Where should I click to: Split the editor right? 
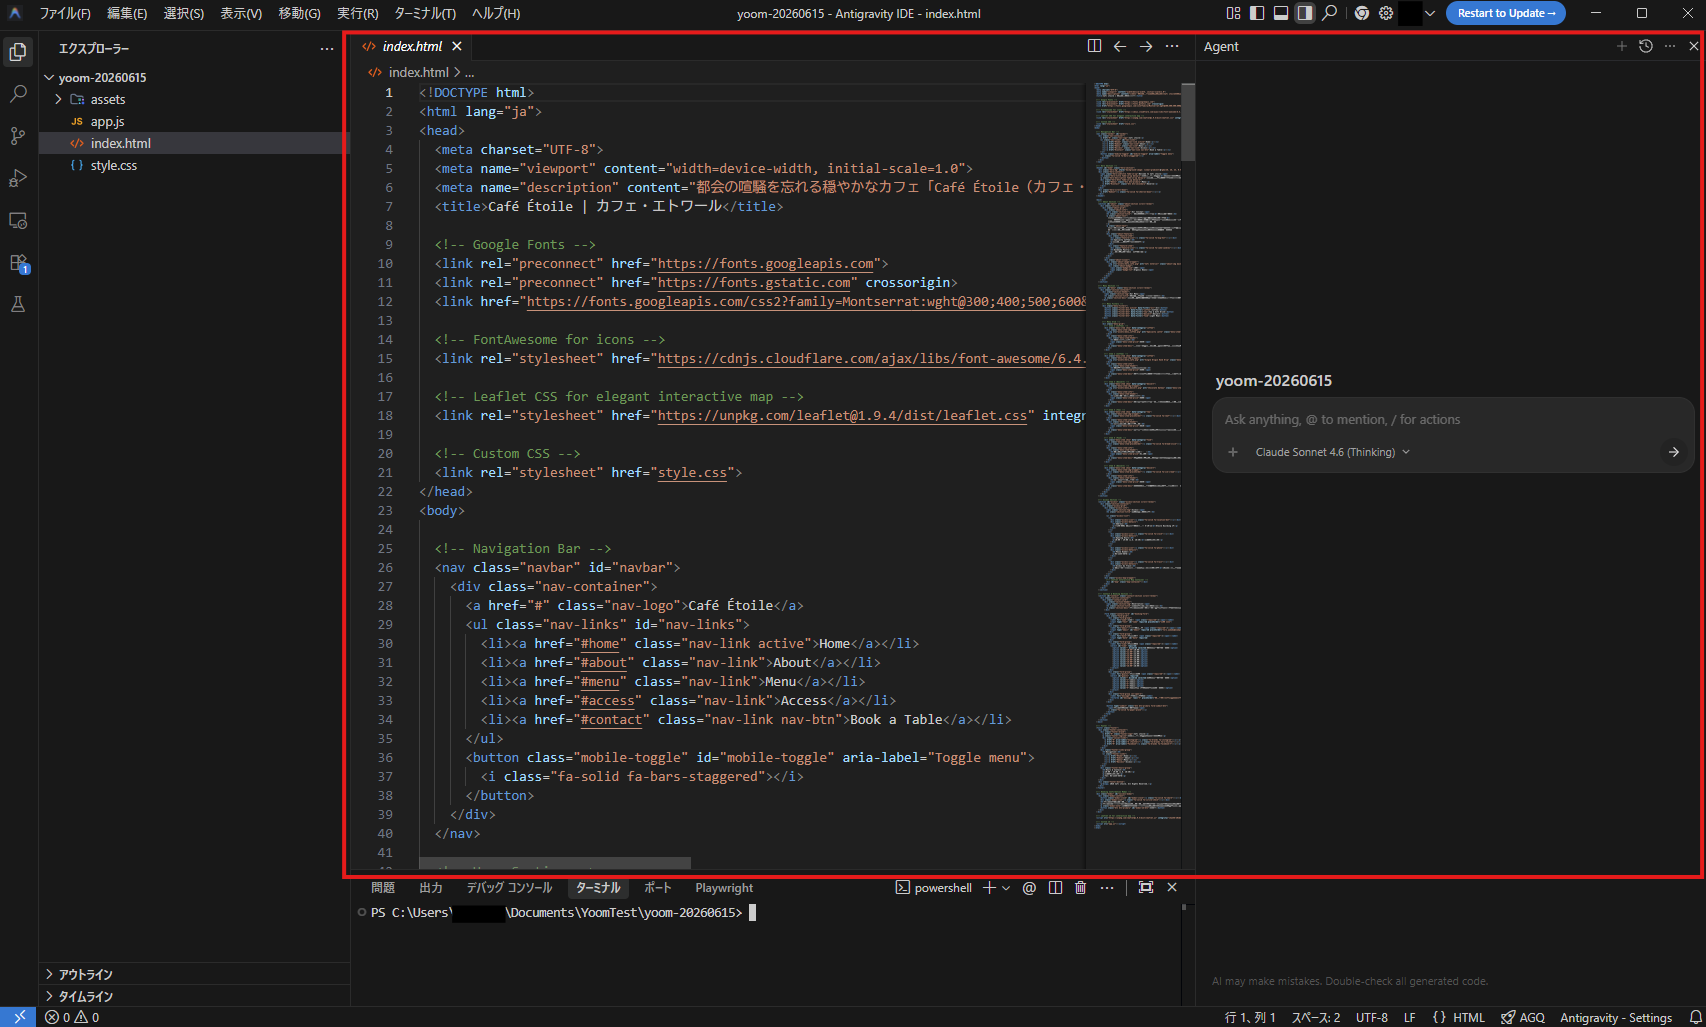point(1094,46)
